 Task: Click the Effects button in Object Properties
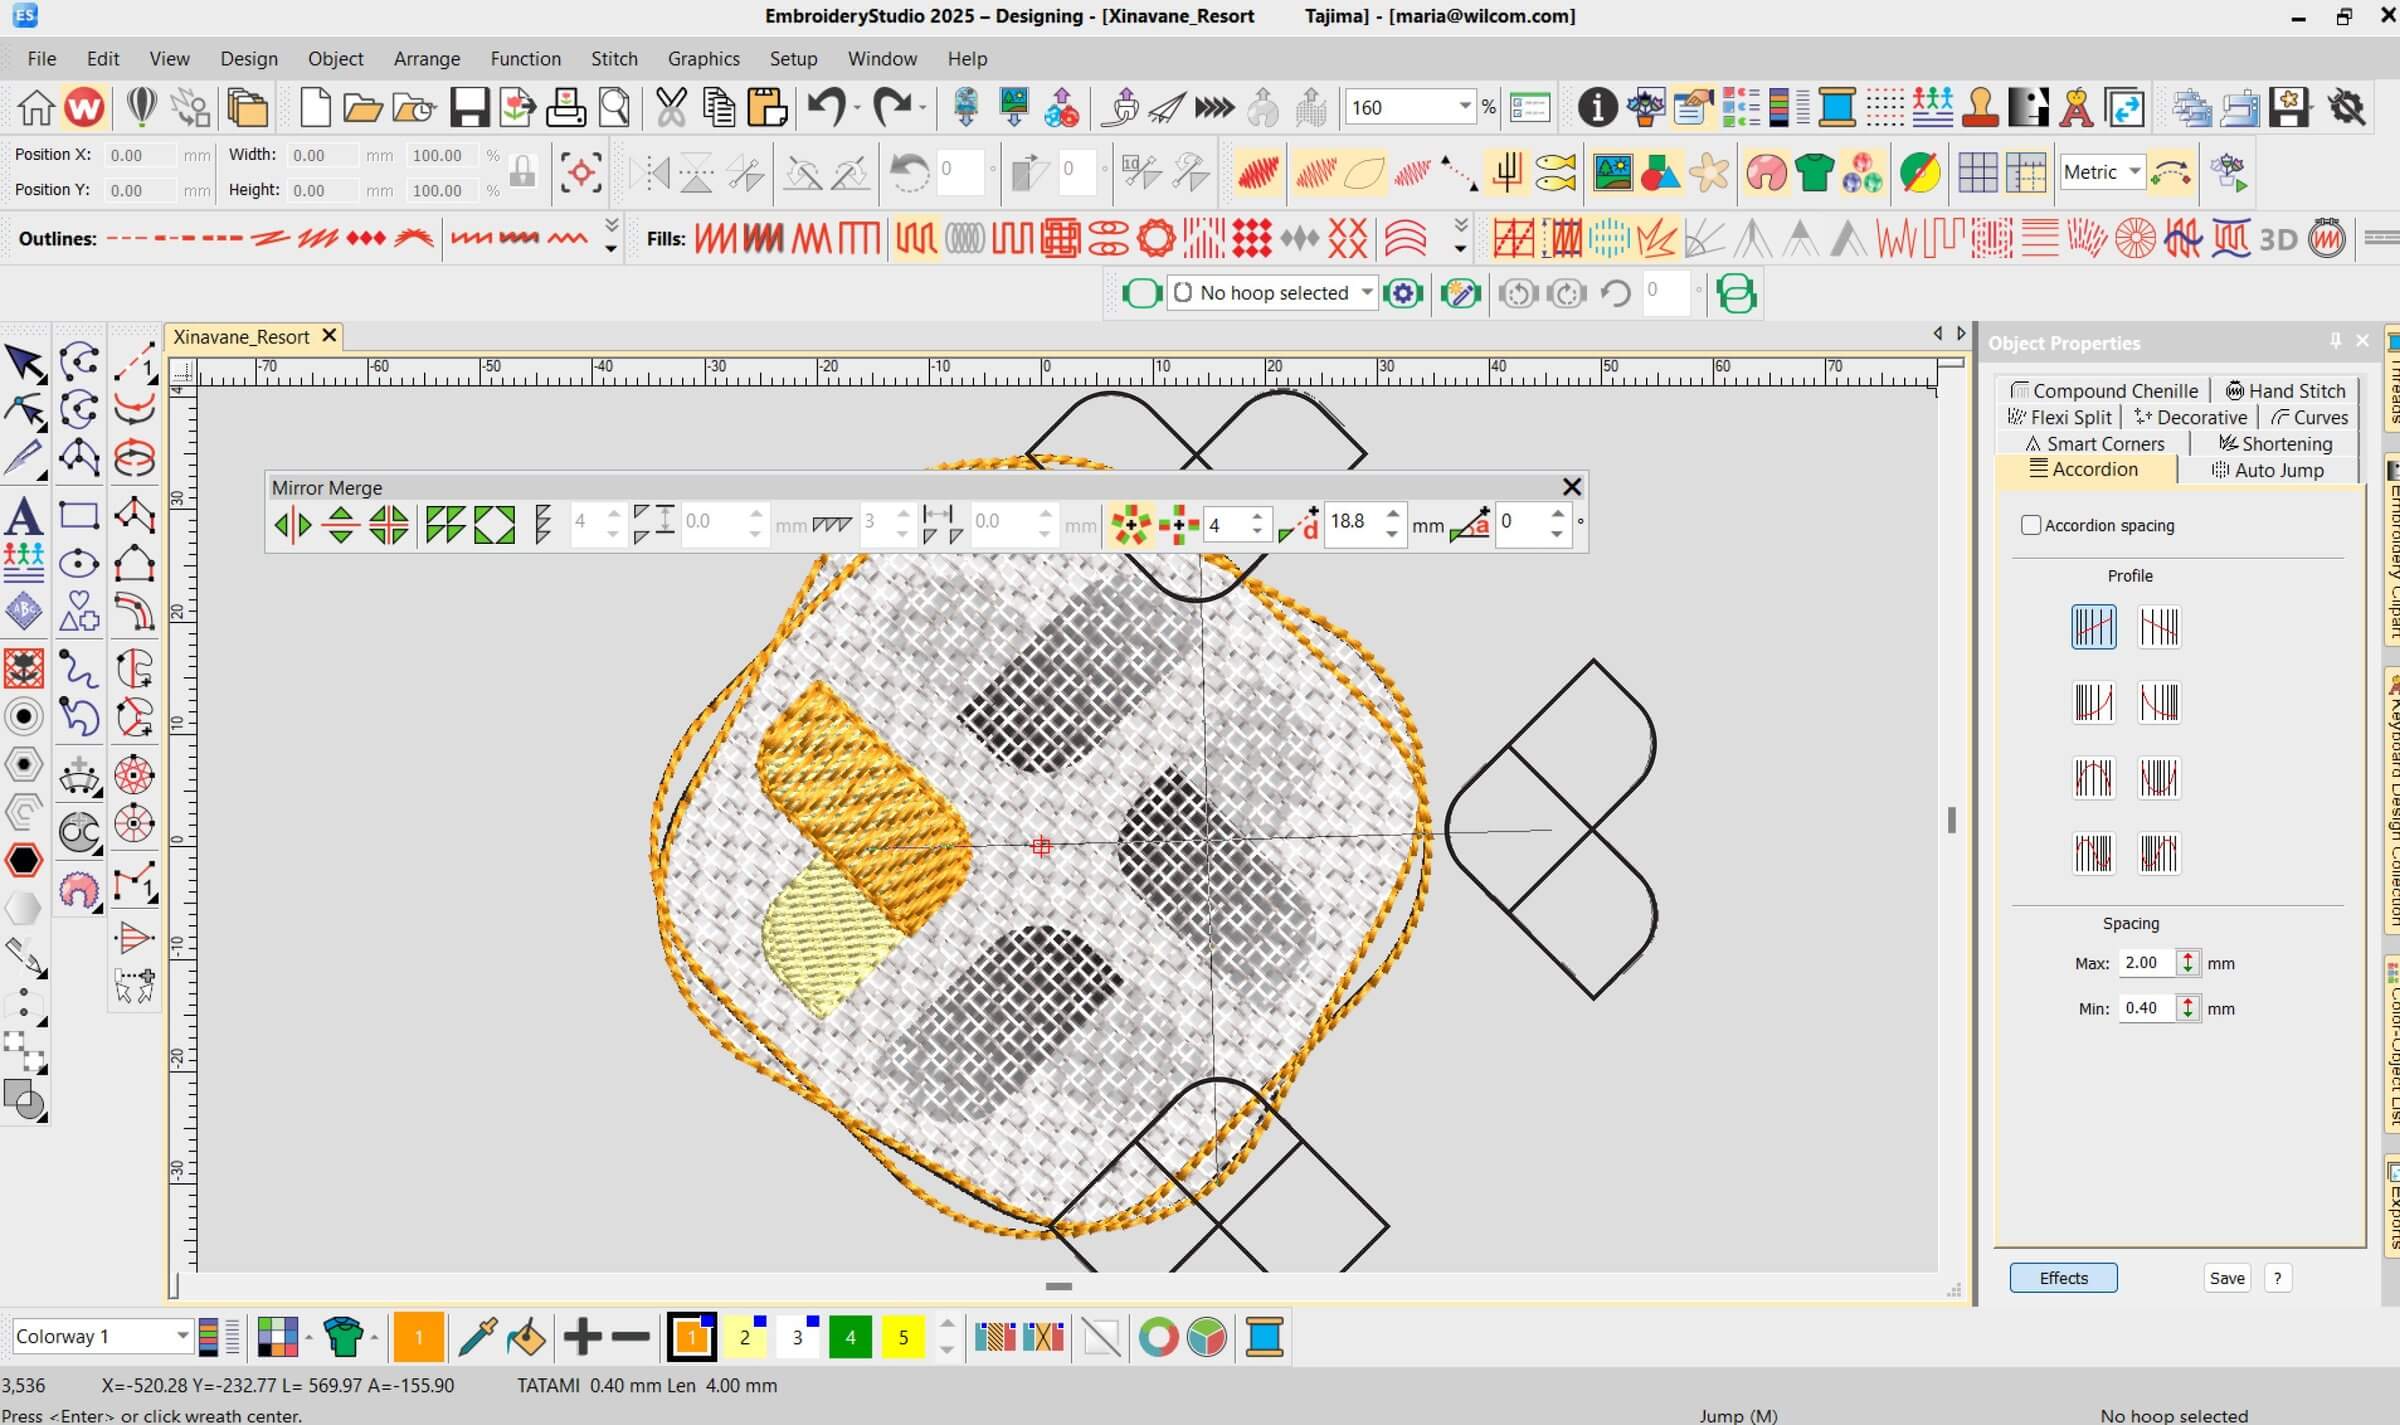(2063, 1277)
